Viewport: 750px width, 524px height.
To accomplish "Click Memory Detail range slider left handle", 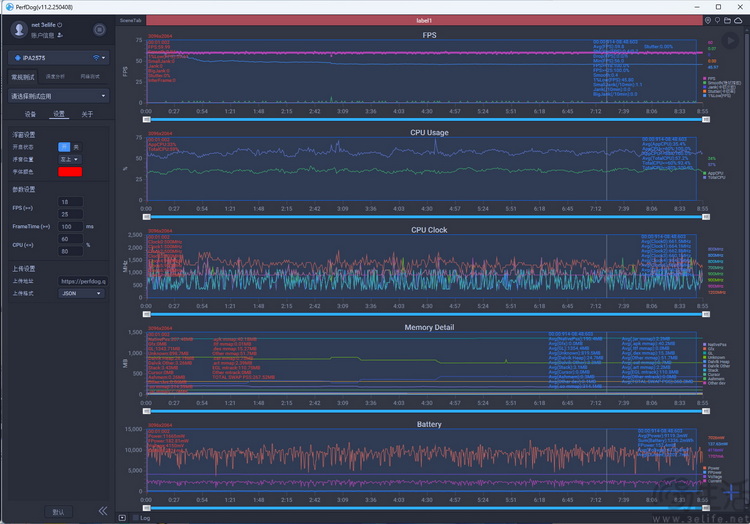I will pyautogui.click(x=147, y=412).
